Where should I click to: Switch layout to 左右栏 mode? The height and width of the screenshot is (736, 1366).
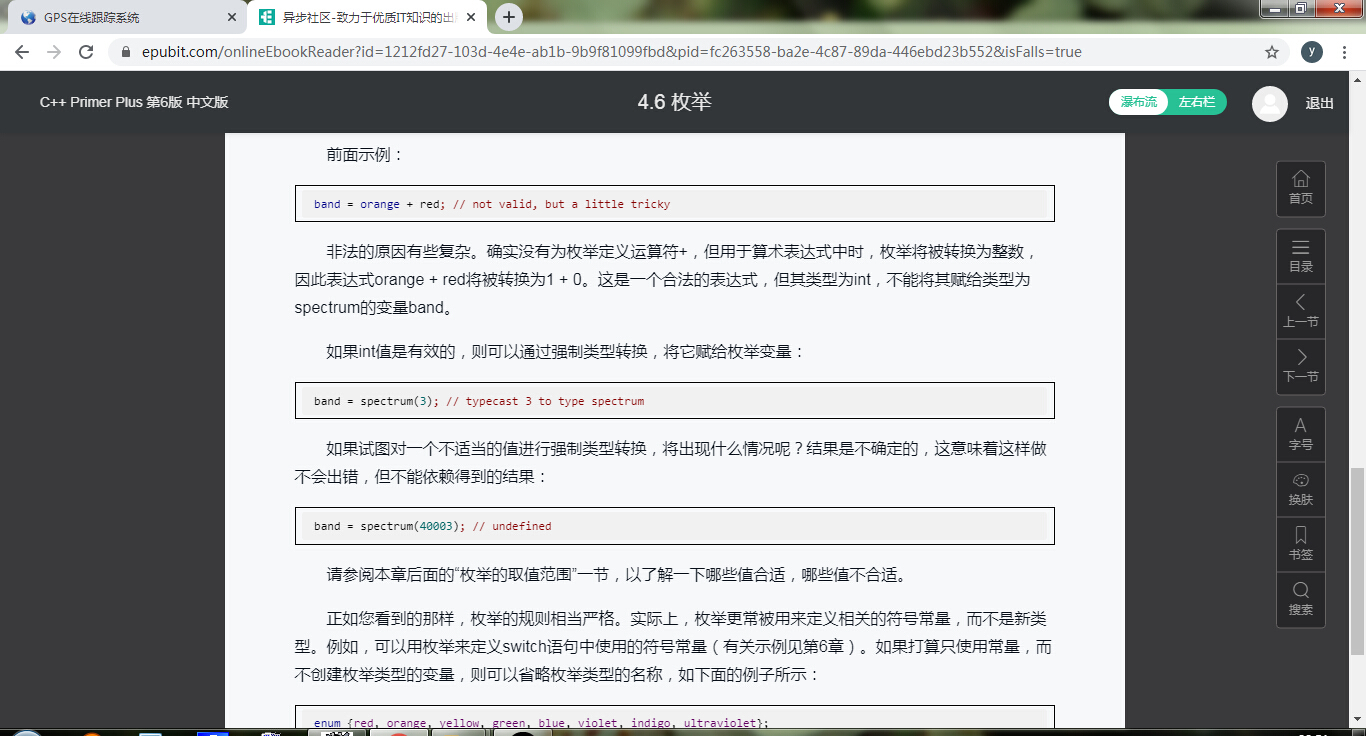point(1196,102)
